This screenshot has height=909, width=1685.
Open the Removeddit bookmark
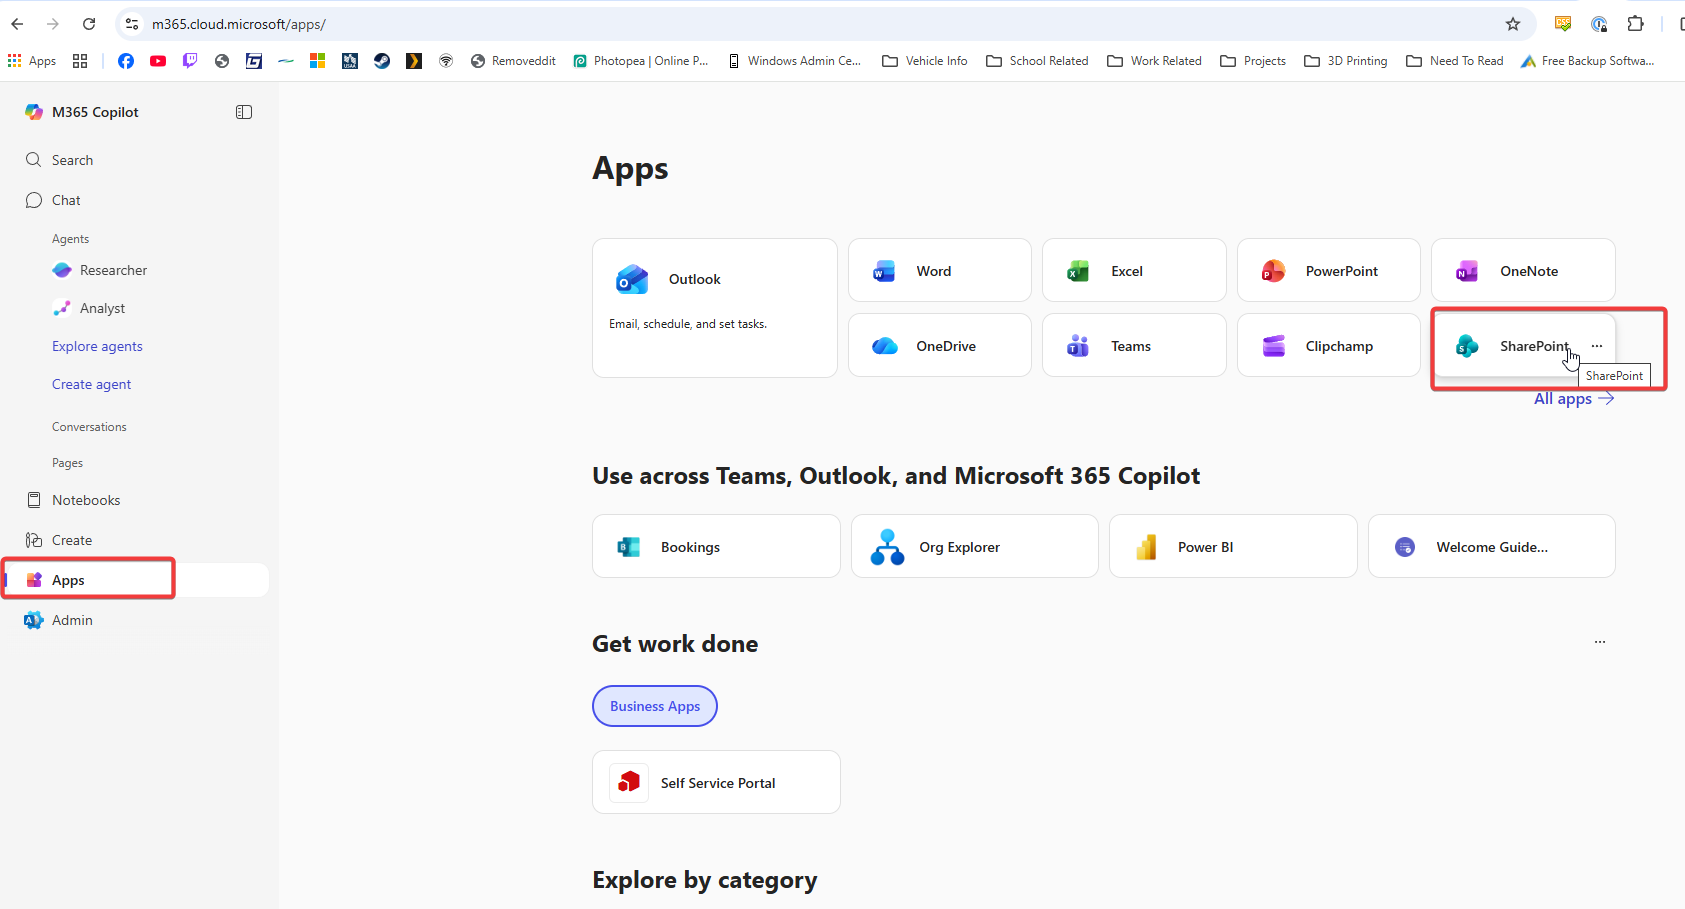[513, 61]
